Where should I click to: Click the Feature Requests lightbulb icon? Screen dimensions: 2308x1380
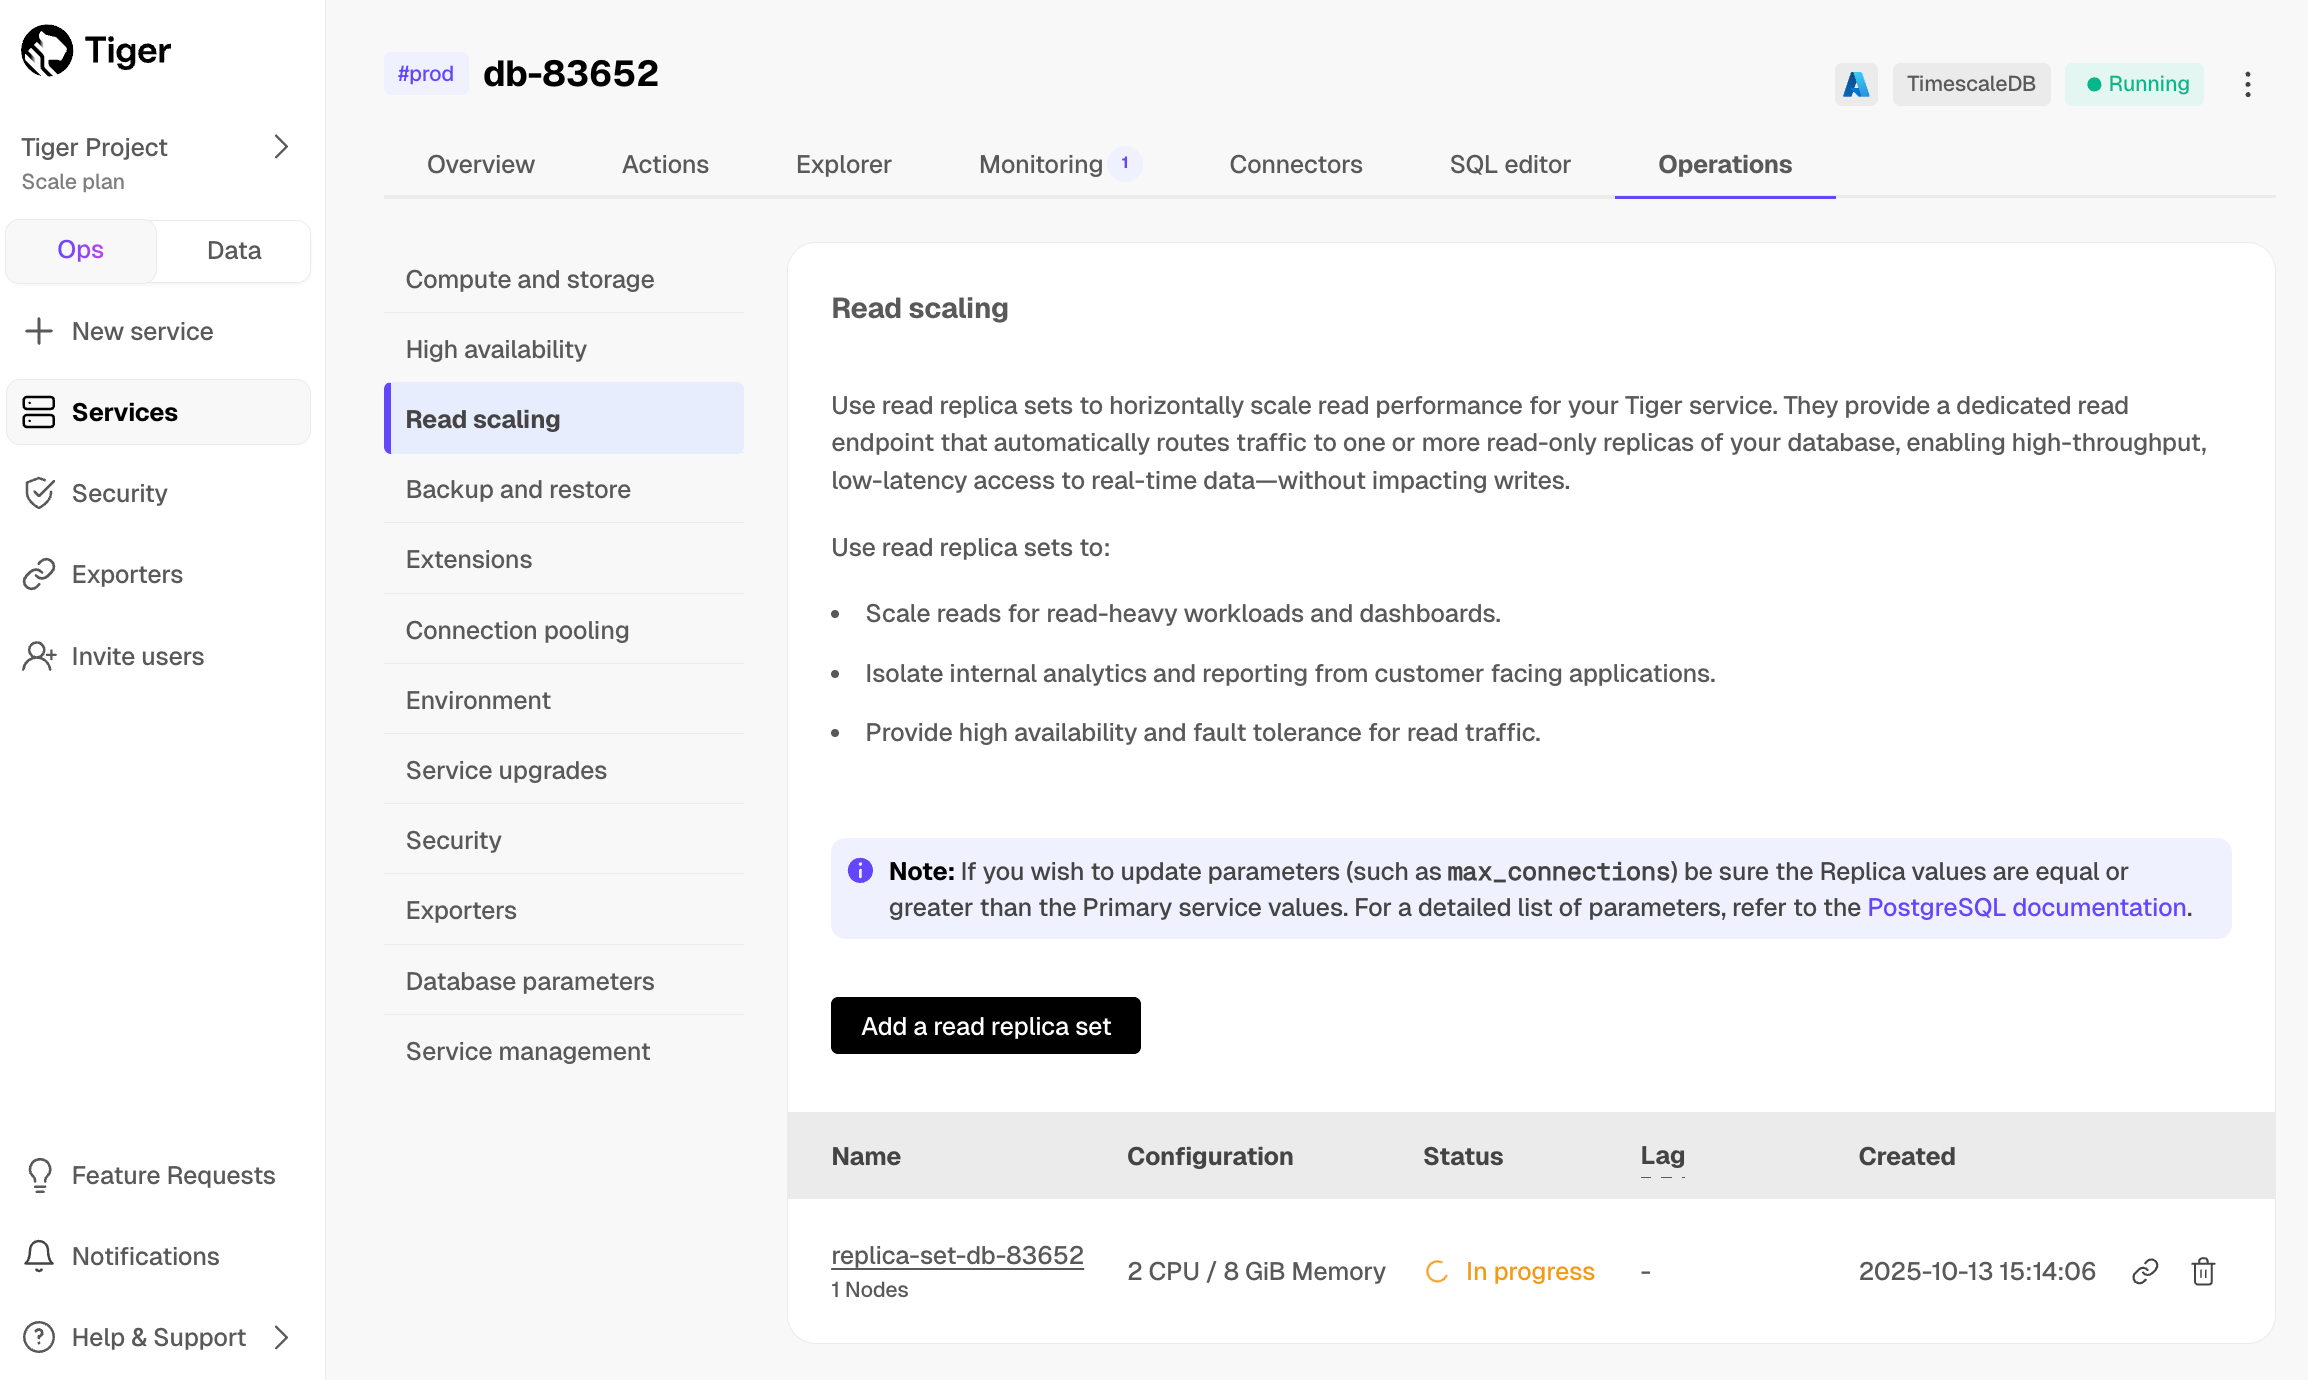tap(39, 1175)
